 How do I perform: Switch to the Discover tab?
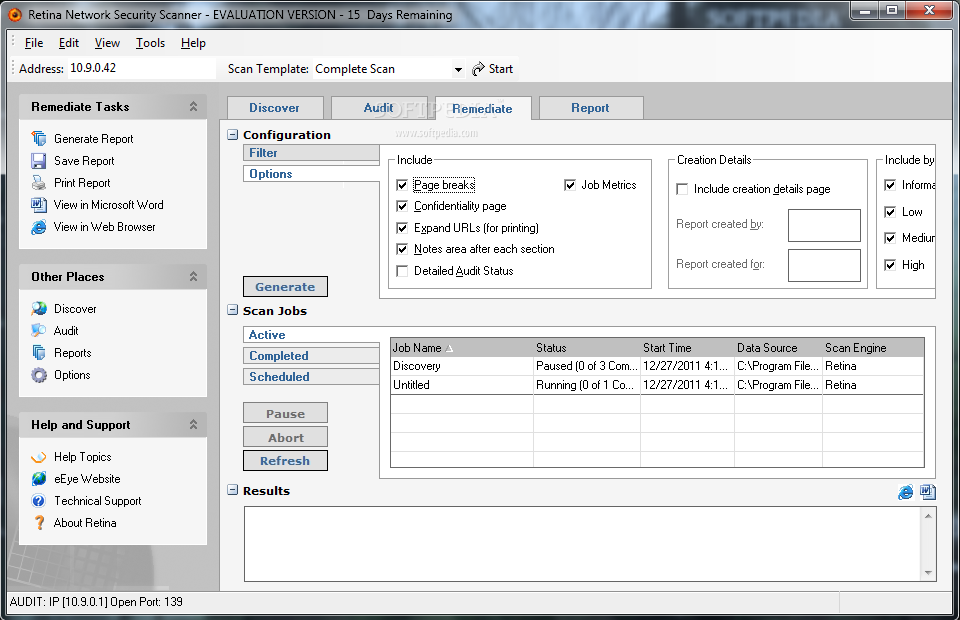[275, 108]
